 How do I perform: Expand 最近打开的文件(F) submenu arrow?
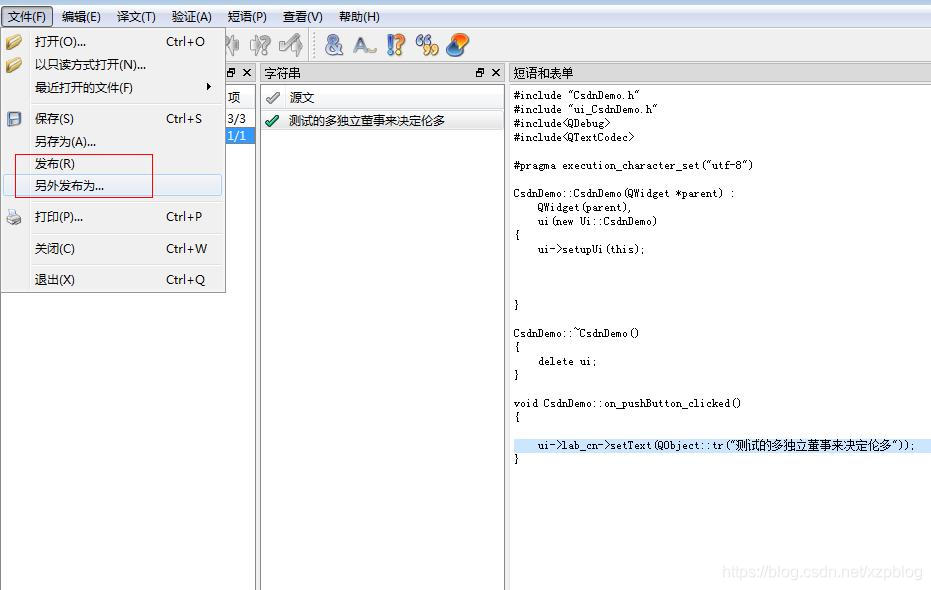click(x=208, y=87)
